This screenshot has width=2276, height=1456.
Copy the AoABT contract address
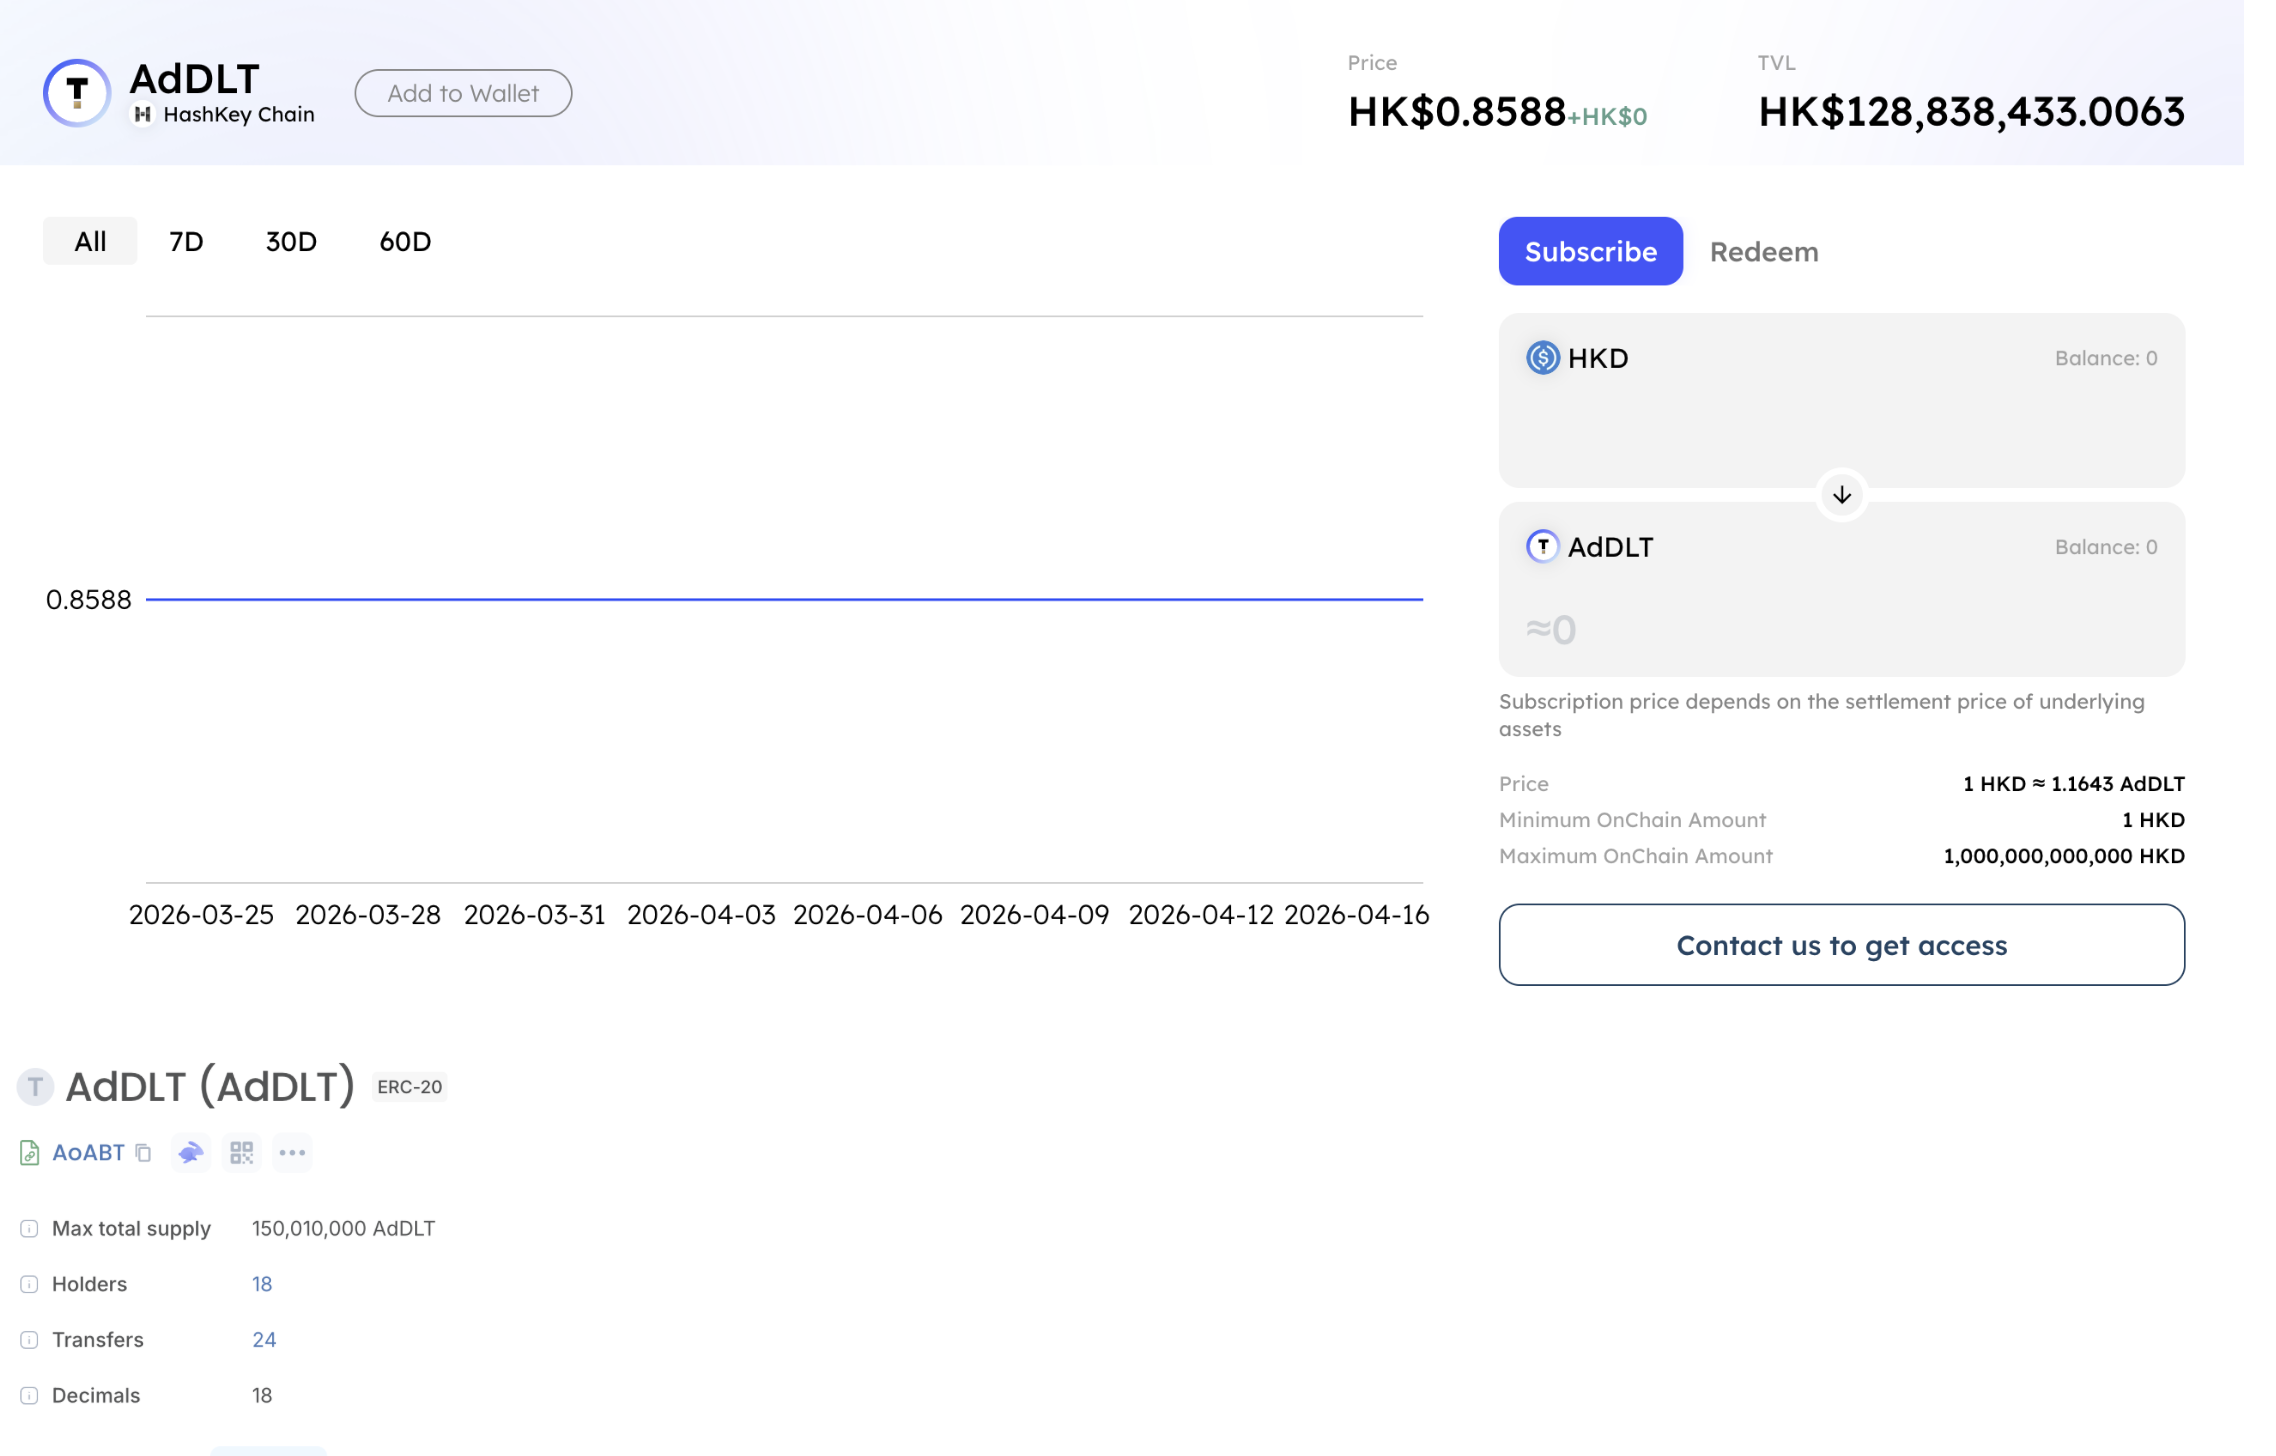(x=143, y=1153)
